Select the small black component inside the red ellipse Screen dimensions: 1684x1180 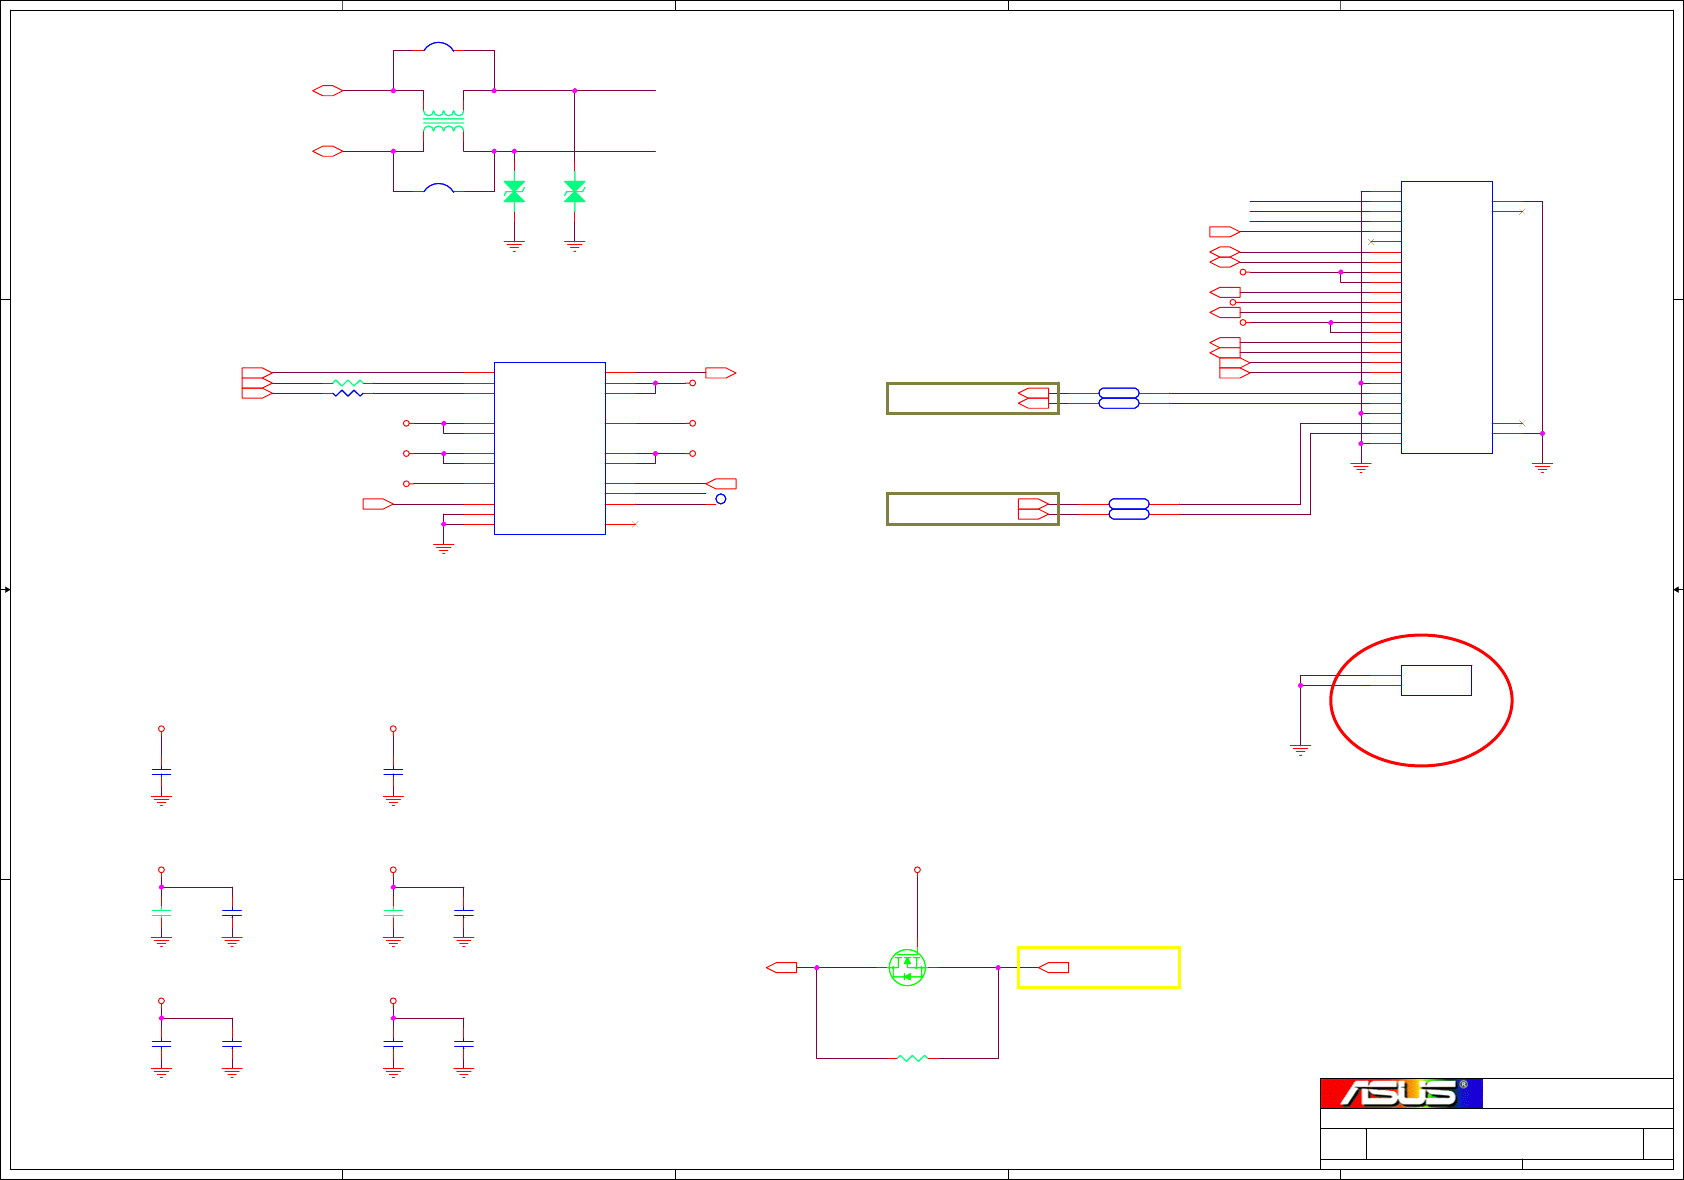click(1436, 680)
